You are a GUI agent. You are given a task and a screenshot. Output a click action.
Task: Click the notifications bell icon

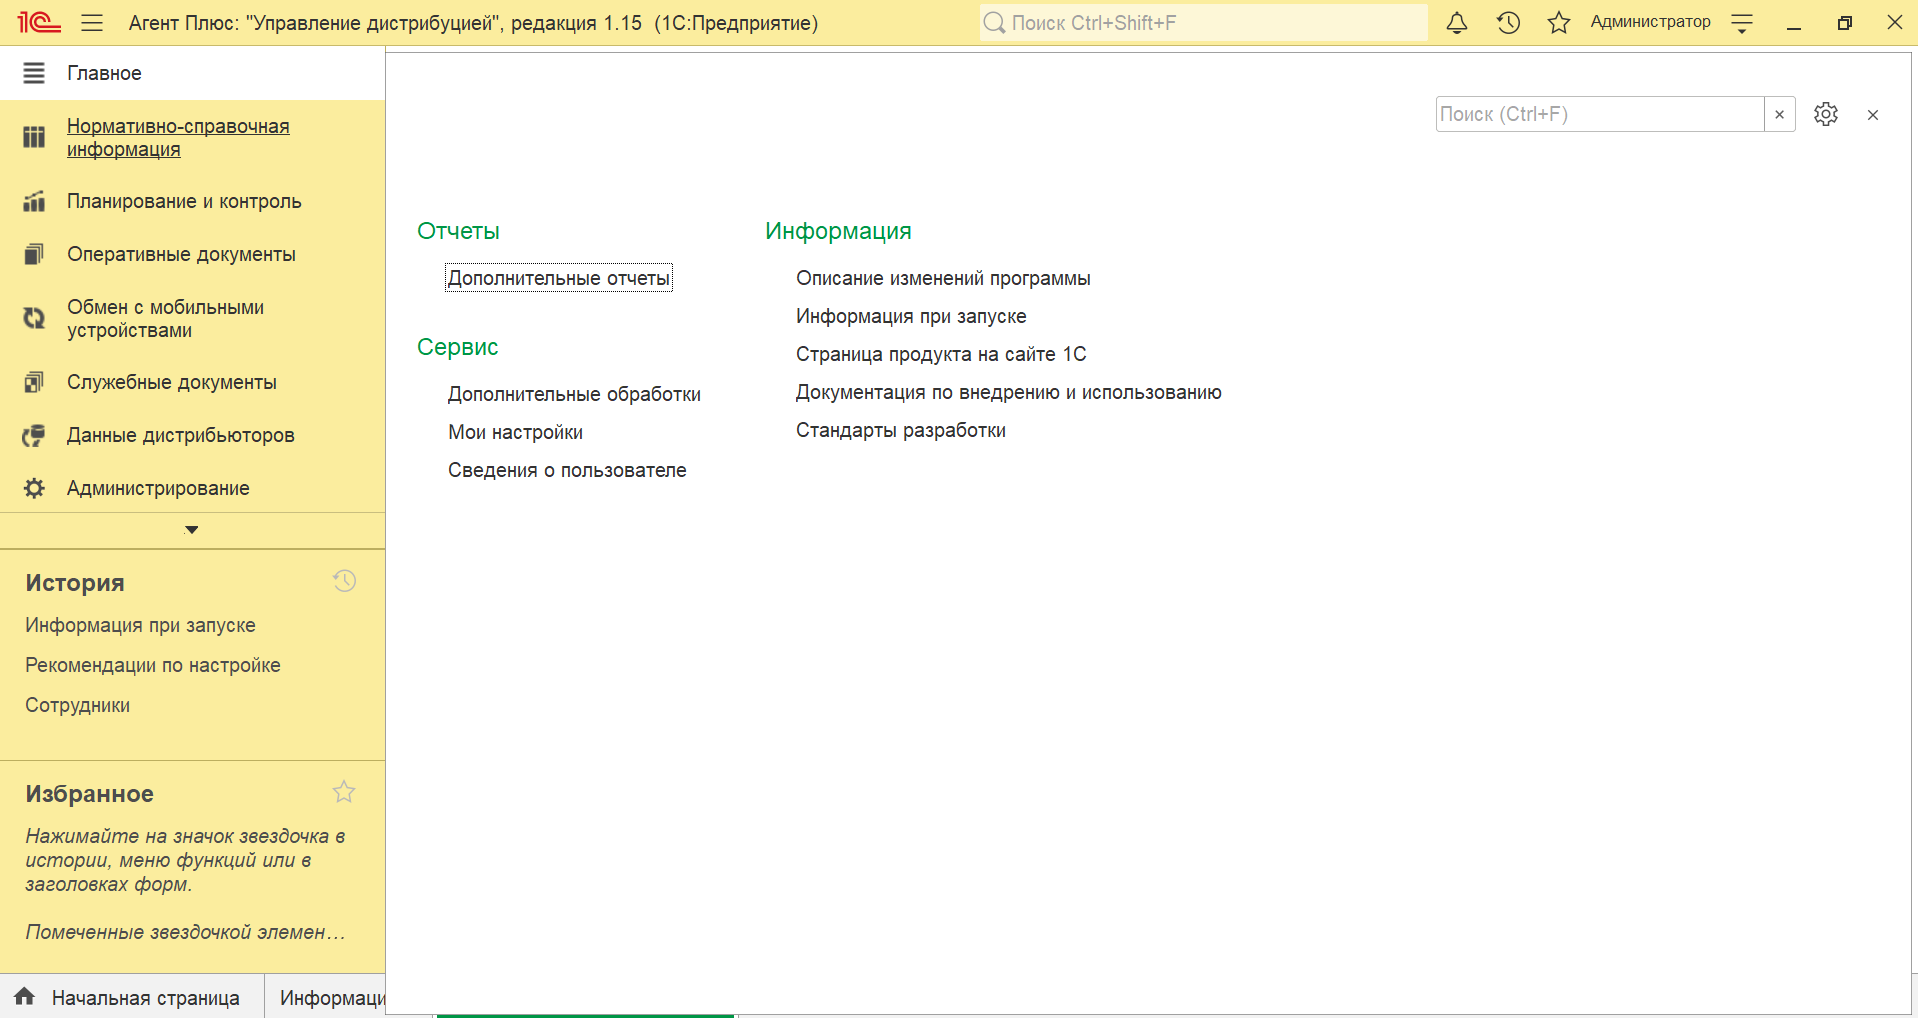point(1457,23)
